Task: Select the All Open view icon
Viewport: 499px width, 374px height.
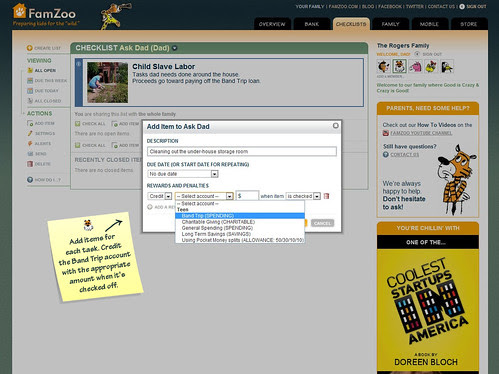Action: coord(30,70)
